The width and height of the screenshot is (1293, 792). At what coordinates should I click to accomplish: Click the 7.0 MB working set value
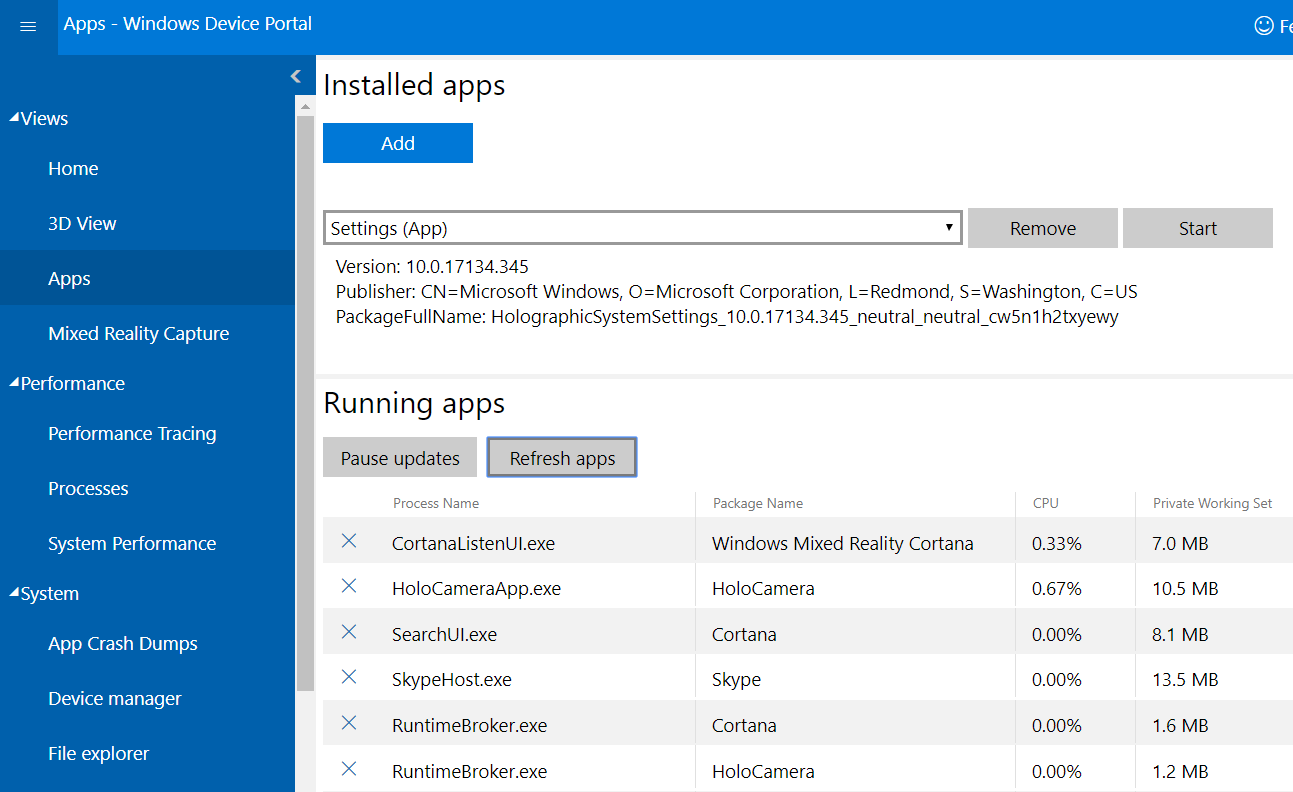[1180, 544]
